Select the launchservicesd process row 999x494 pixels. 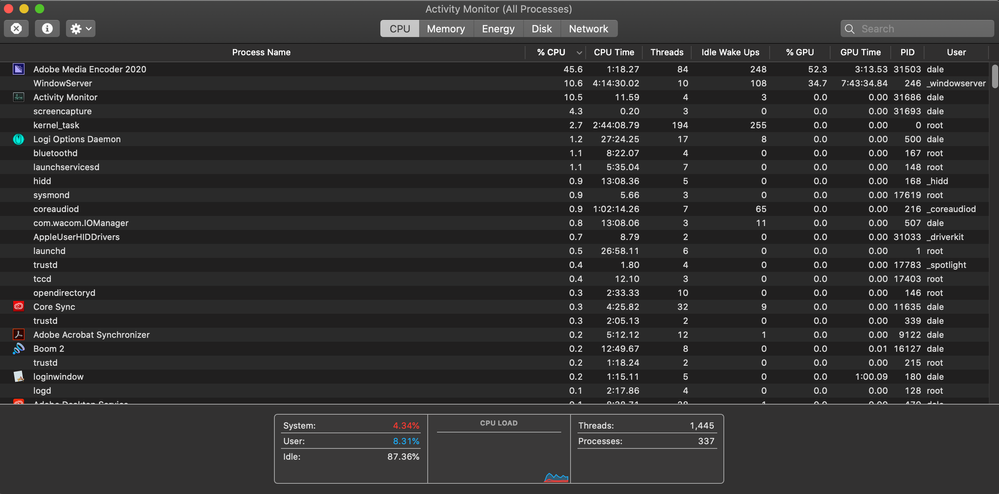coord(495,167)
